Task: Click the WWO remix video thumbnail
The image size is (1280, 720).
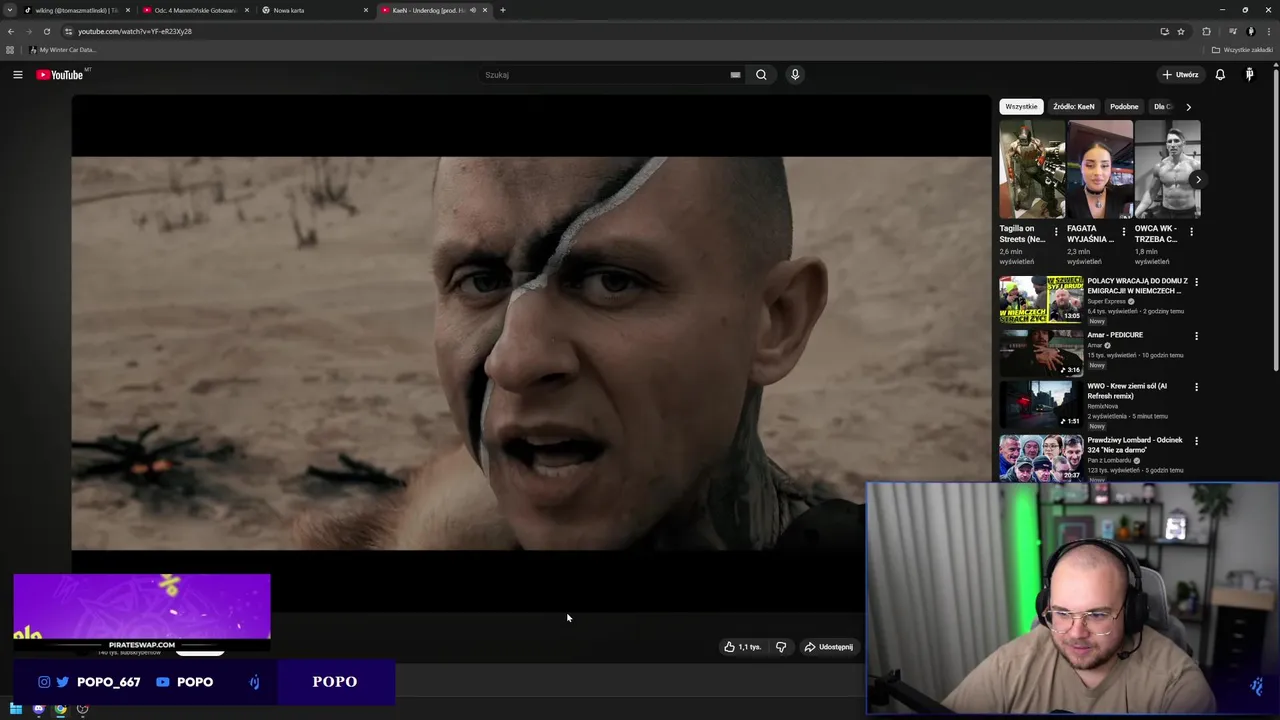Action: click(1041, 404)
